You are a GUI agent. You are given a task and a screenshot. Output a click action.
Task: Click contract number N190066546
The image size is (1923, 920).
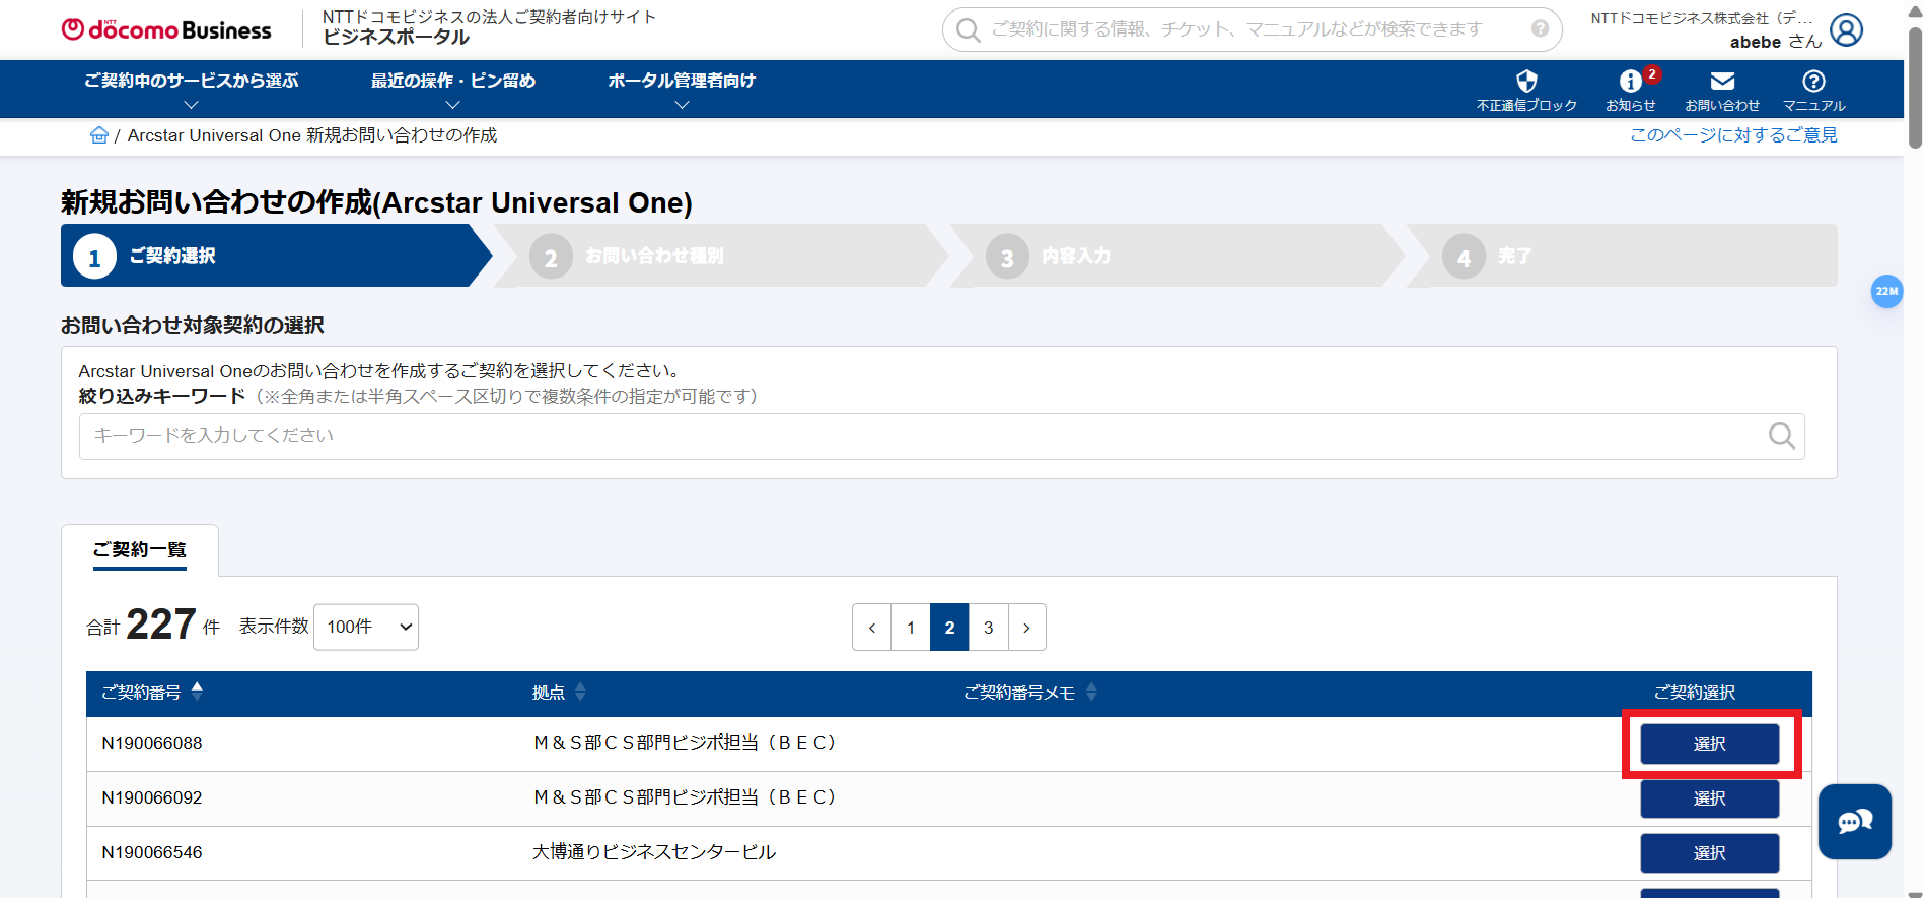tap(152, 853)
